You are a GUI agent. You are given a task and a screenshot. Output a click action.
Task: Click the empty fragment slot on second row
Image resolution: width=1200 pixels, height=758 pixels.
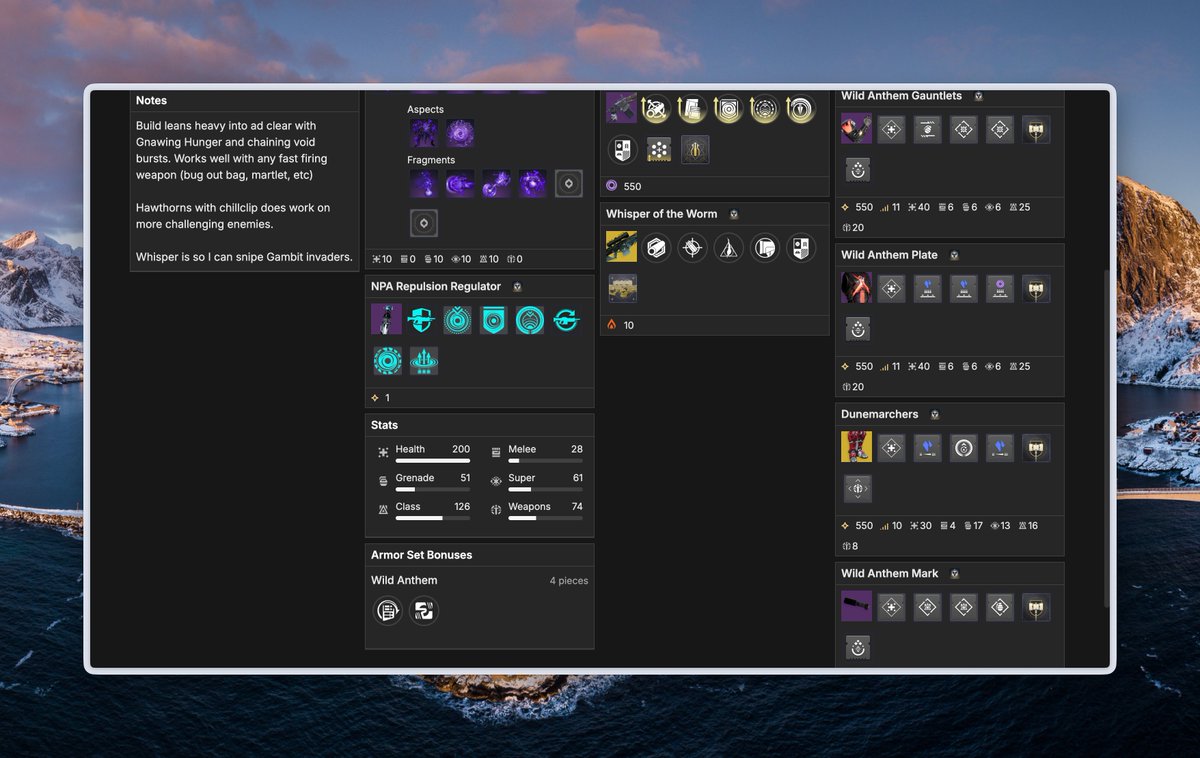pyautogui.click(x=424, y=223)
